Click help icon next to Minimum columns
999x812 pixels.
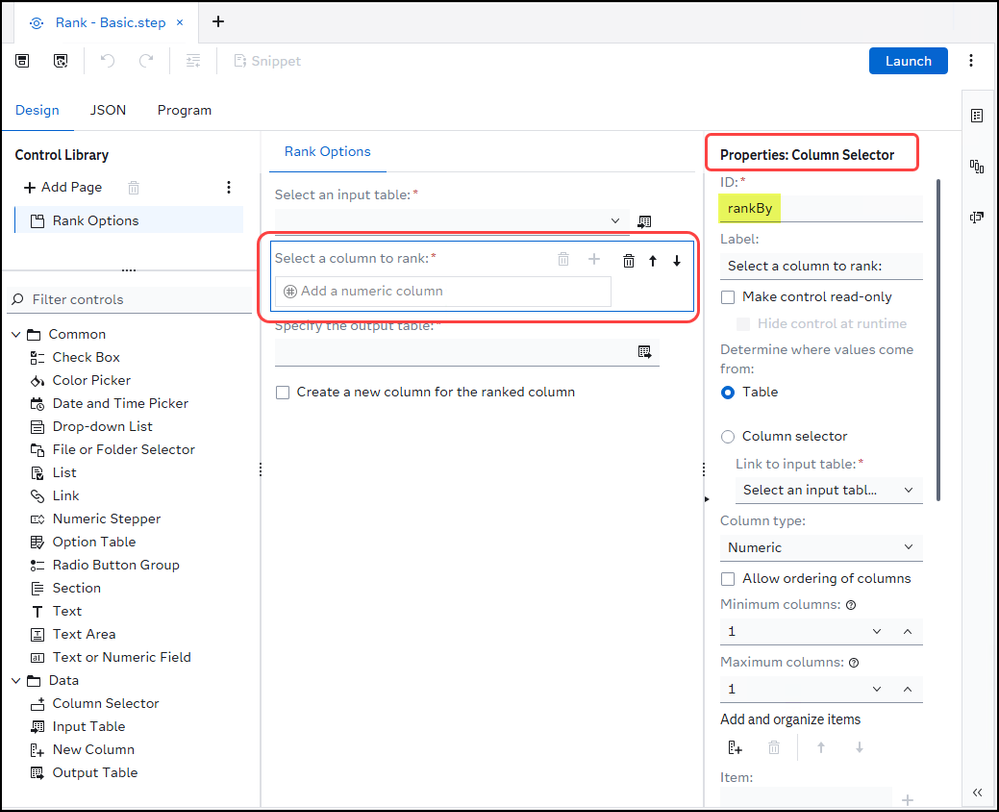(851, 605)
